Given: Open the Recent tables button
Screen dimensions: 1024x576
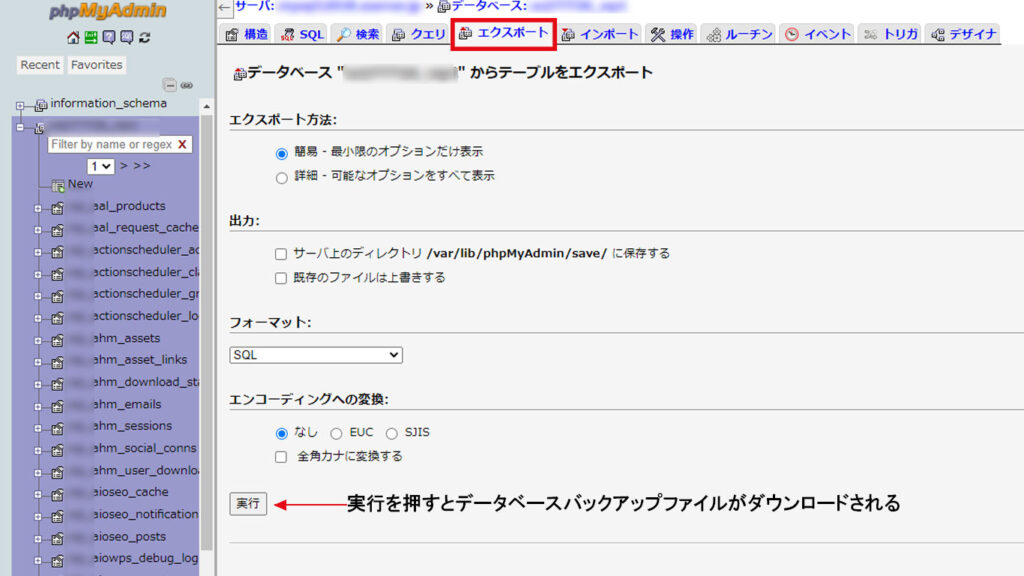Looking at the screenshot, I should click(x=40, y=65).
